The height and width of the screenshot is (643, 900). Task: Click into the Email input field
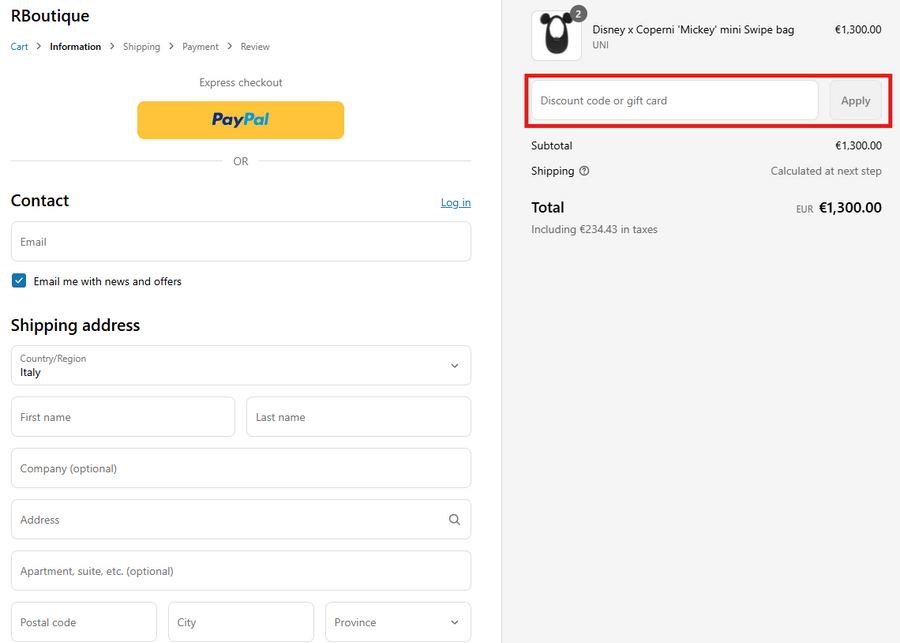coord(240,242)
